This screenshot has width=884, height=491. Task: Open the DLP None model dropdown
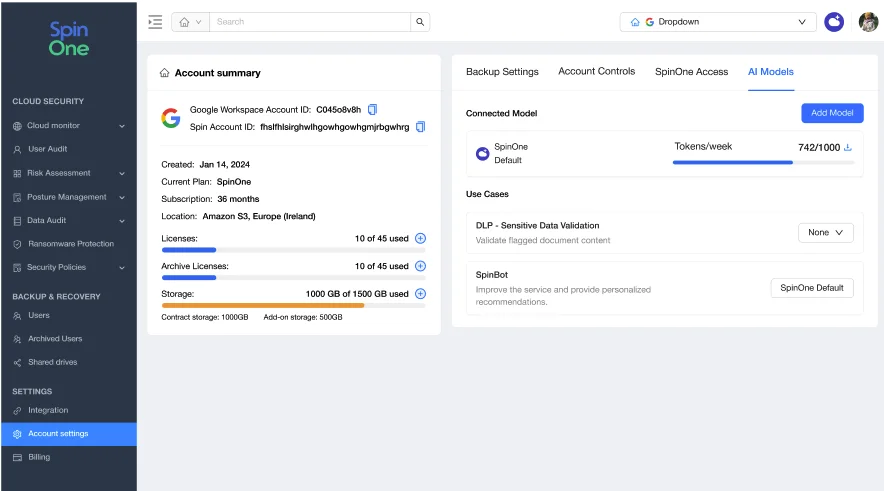pyautogui.click(x=825, y=232)
